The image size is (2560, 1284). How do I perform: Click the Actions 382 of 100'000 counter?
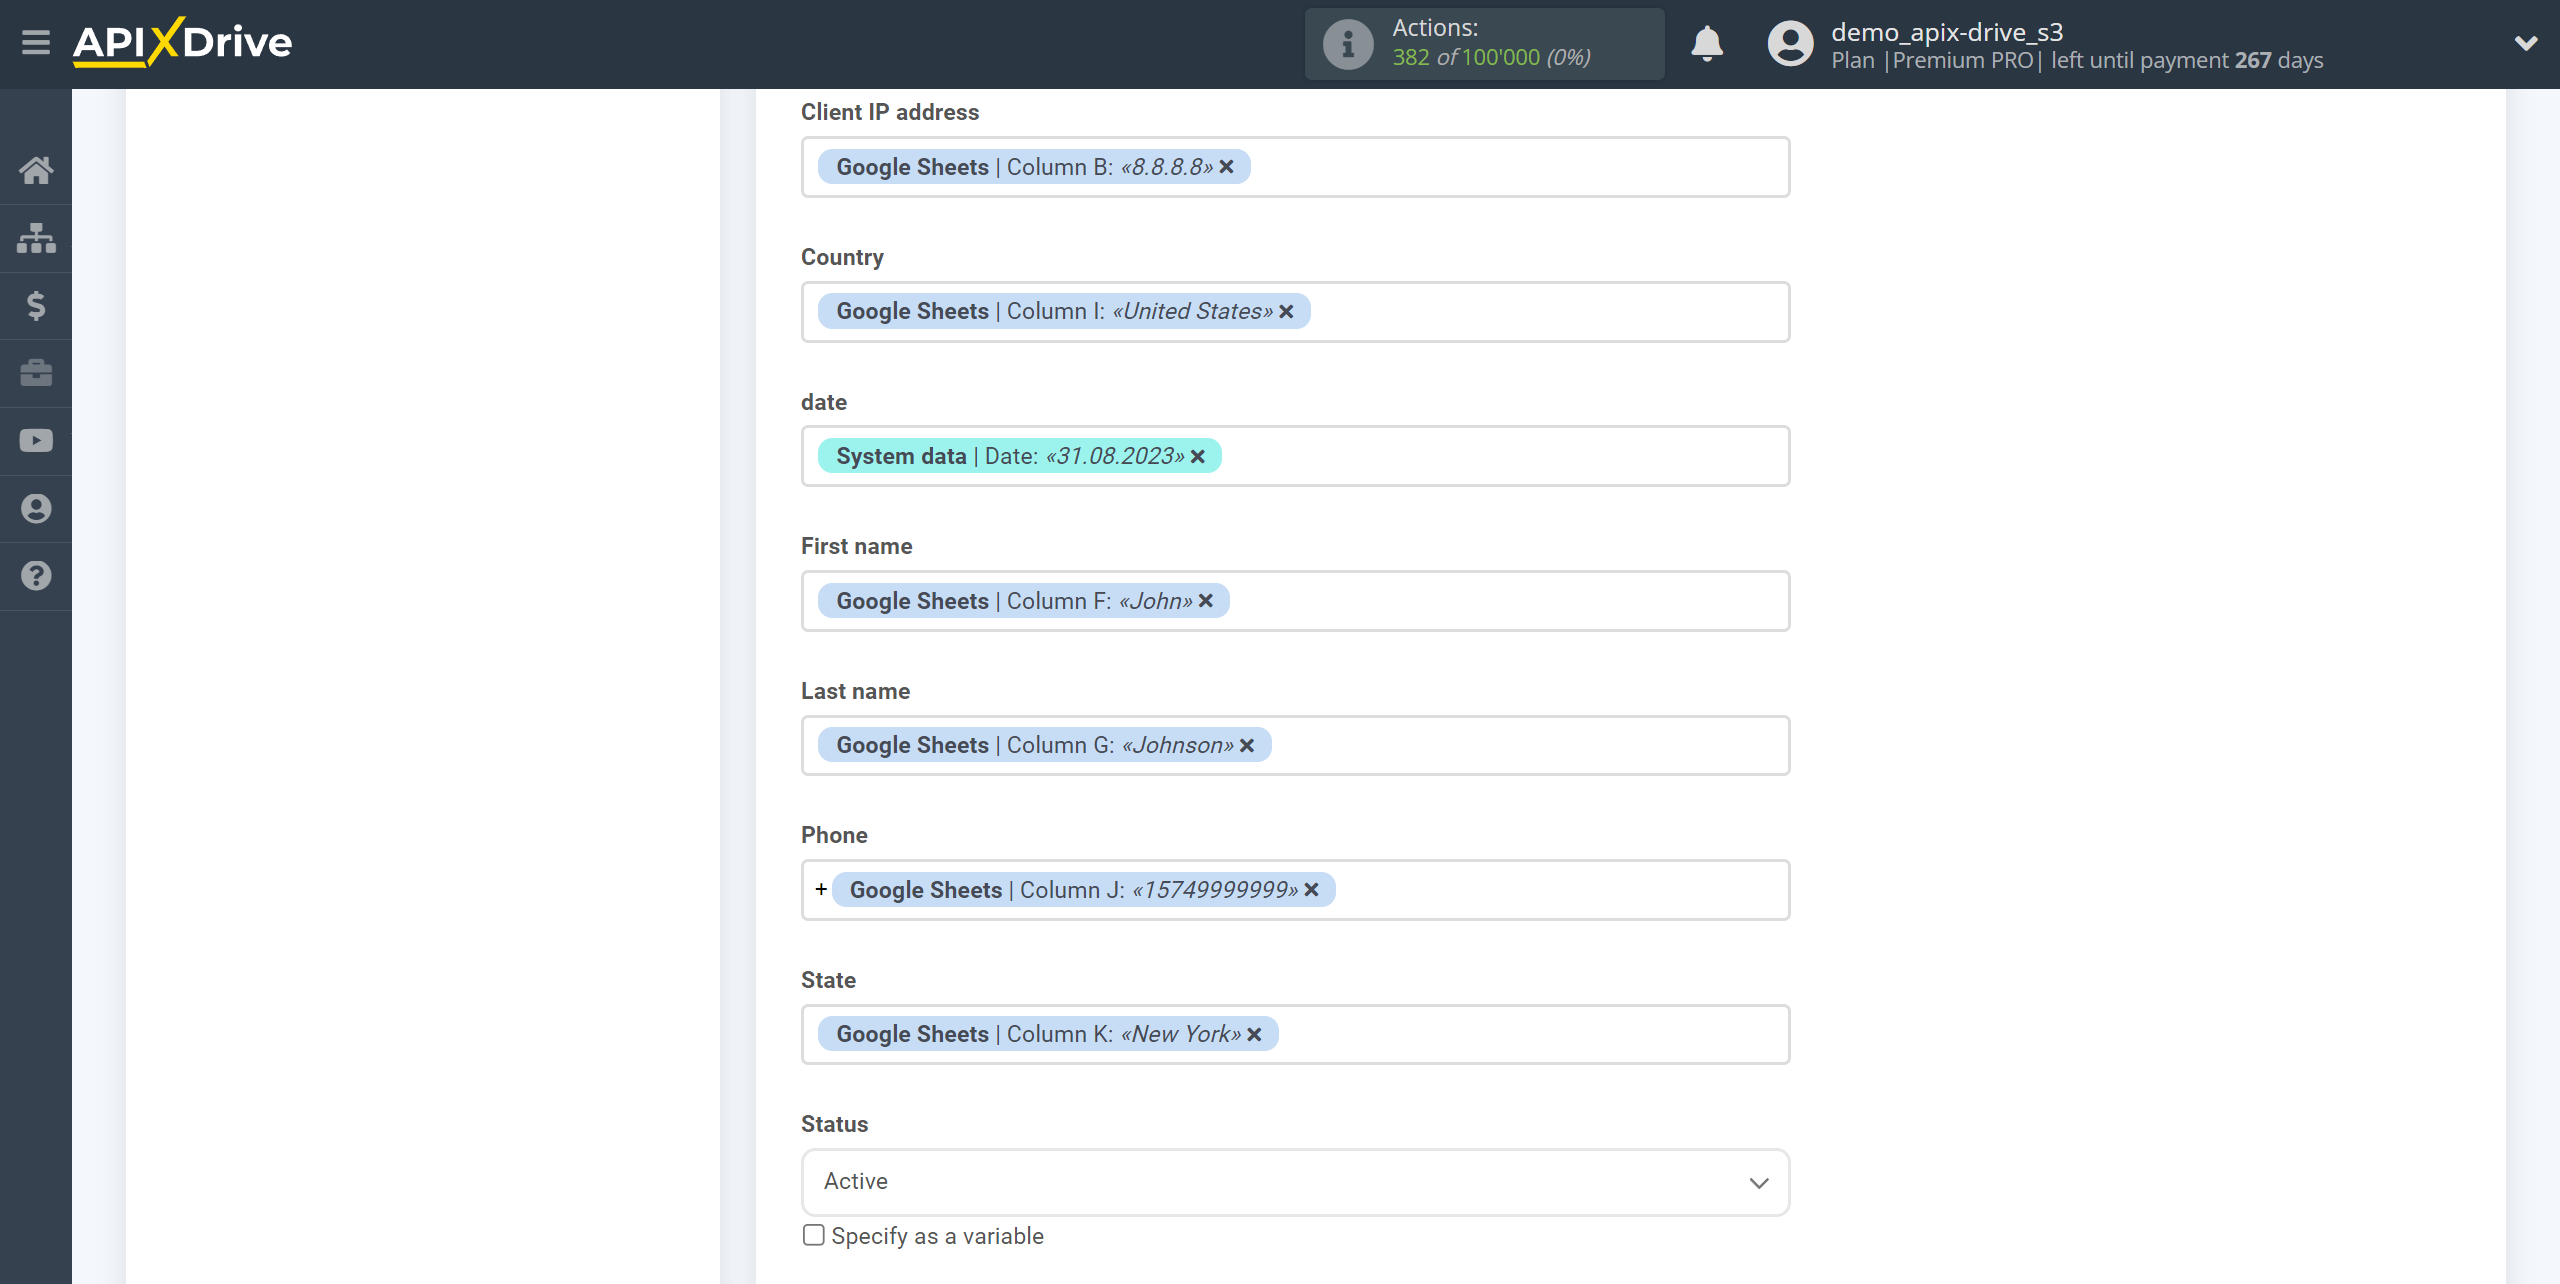click(1485, 44)
